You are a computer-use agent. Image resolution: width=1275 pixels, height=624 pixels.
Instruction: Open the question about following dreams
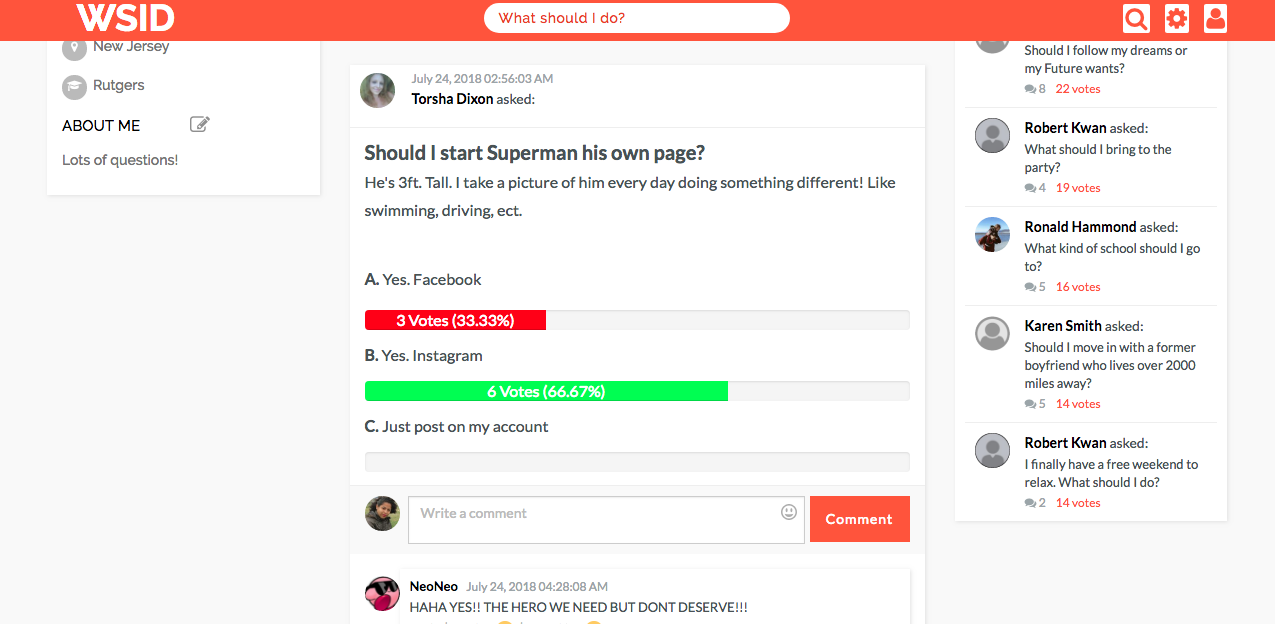(1104, 59)
